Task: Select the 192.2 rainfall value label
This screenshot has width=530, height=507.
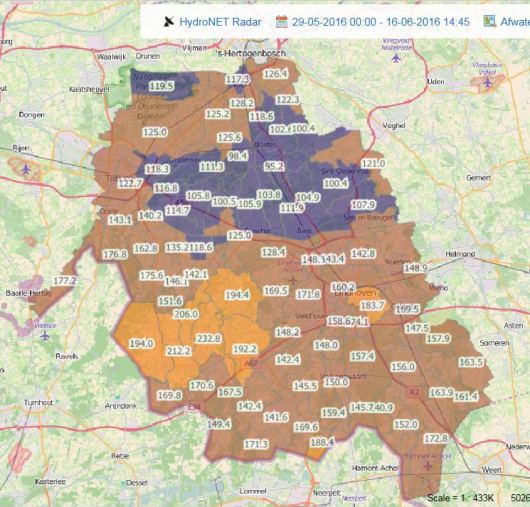Action: pos(245,349)
